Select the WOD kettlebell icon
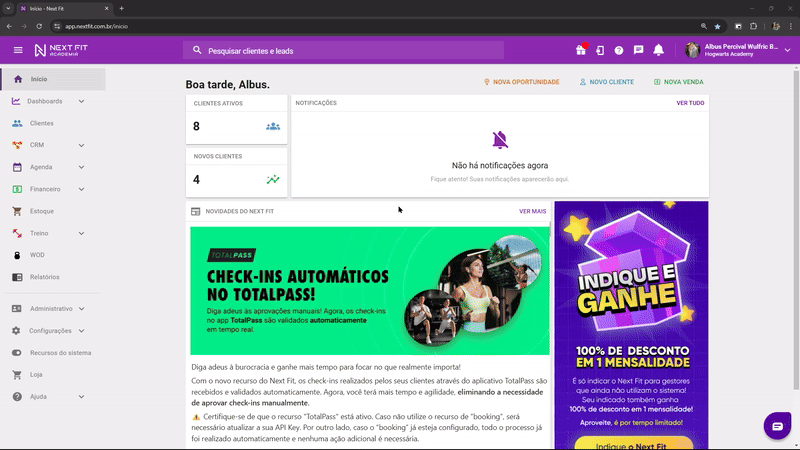The image size is (800, 450). (17, 255)
